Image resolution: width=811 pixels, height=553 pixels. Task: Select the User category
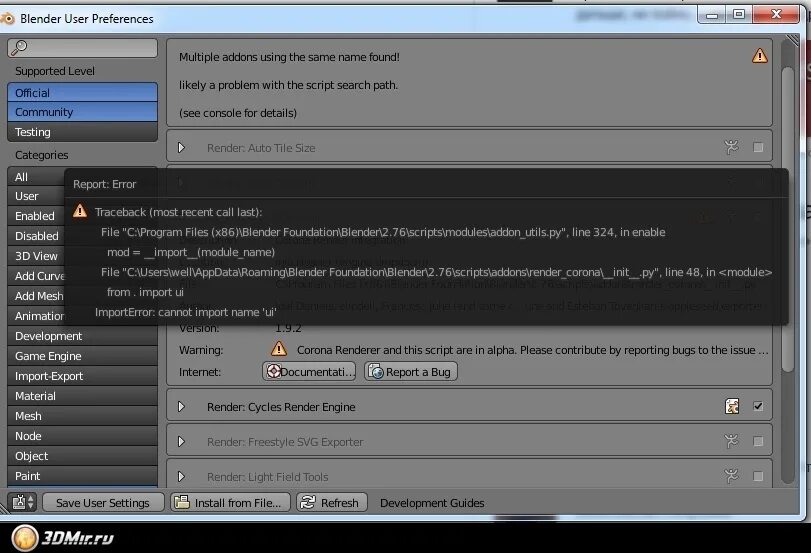[36, 196]
